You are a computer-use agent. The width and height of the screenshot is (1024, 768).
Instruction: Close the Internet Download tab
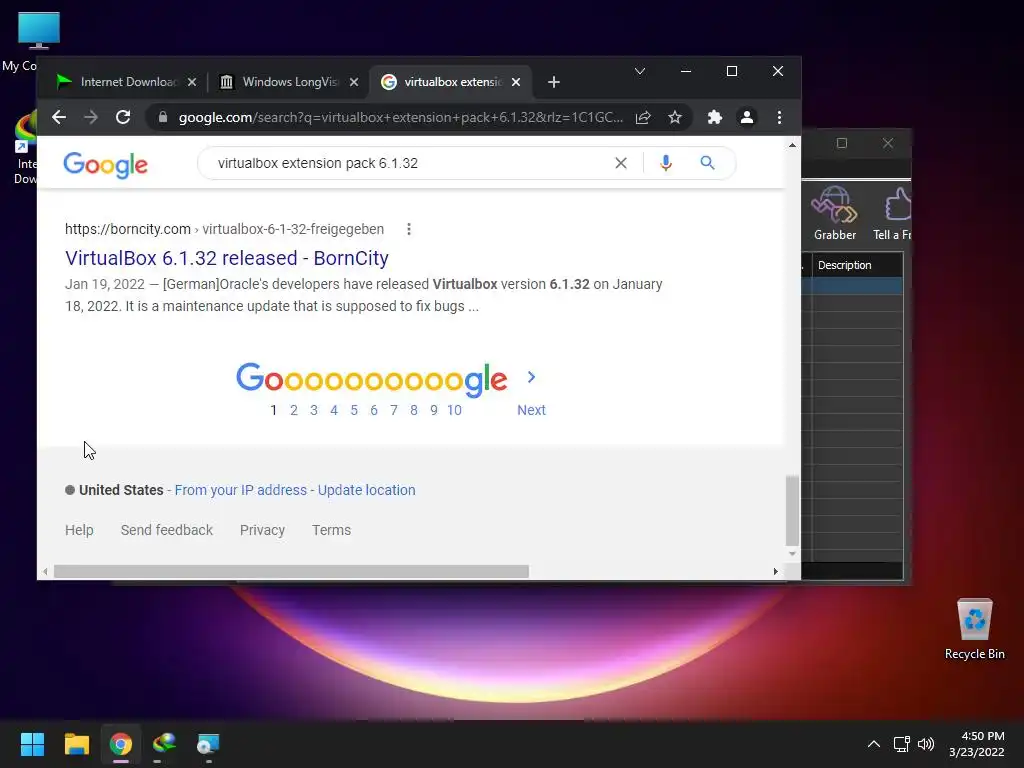click(x=192, y=82)
